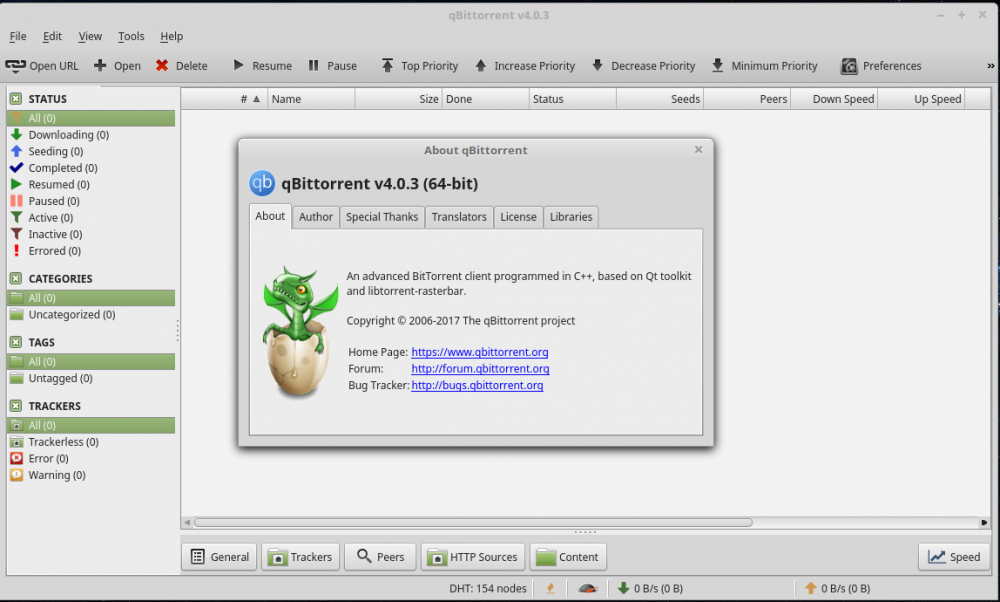The image size is (1000, 602).
Task: Sort the torrent list by Name column
Action: click(x=311, y=99)
